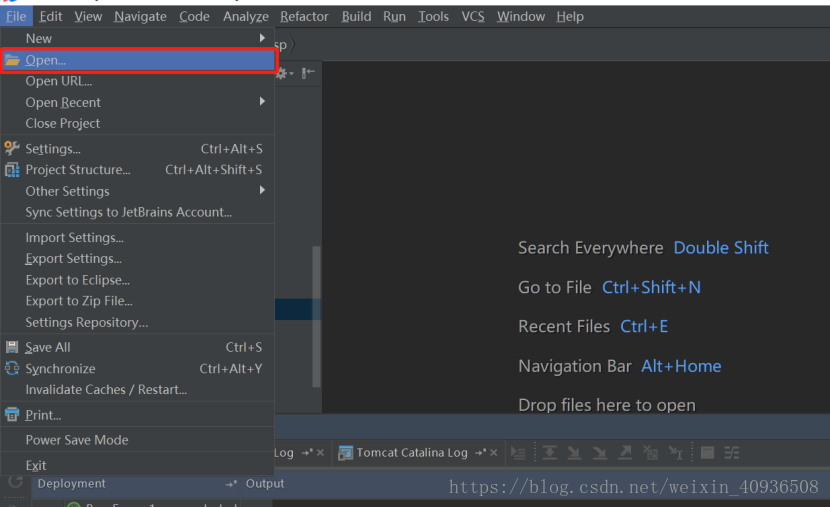This screenshot has width=830, height=507.
Task: Click the Open folder icon in File menu
Action: click(x=12, y=60)
